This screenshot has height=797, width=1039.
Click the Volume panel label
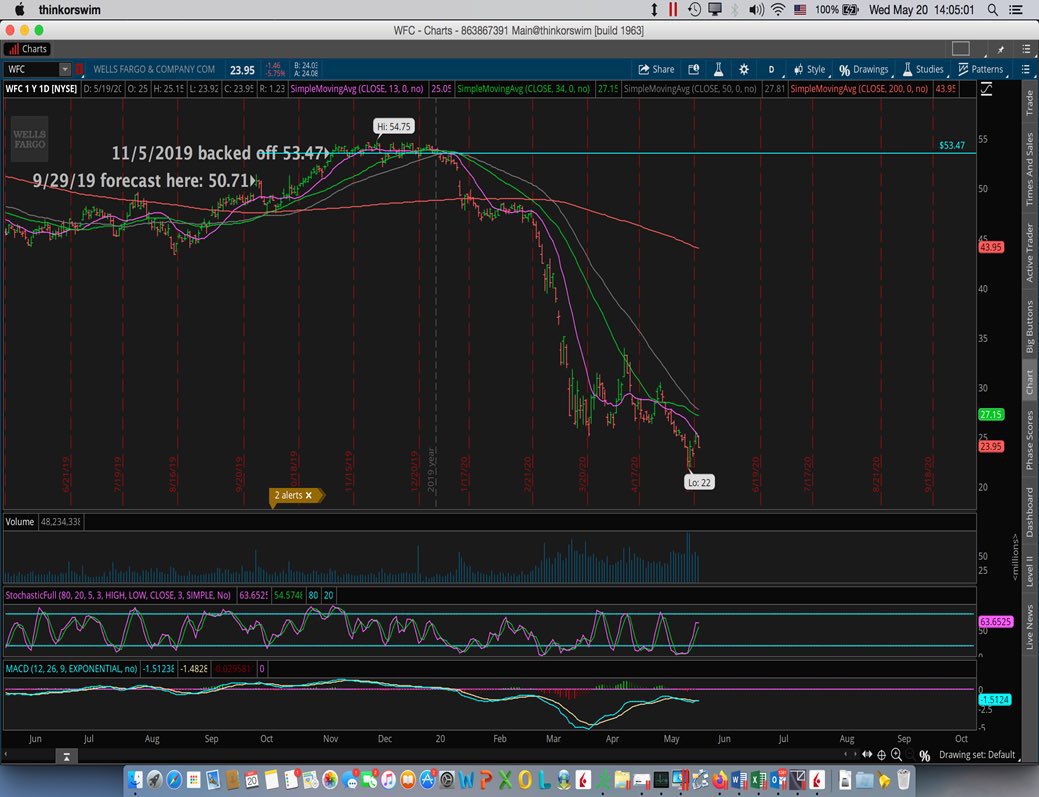tap(20, 522)
